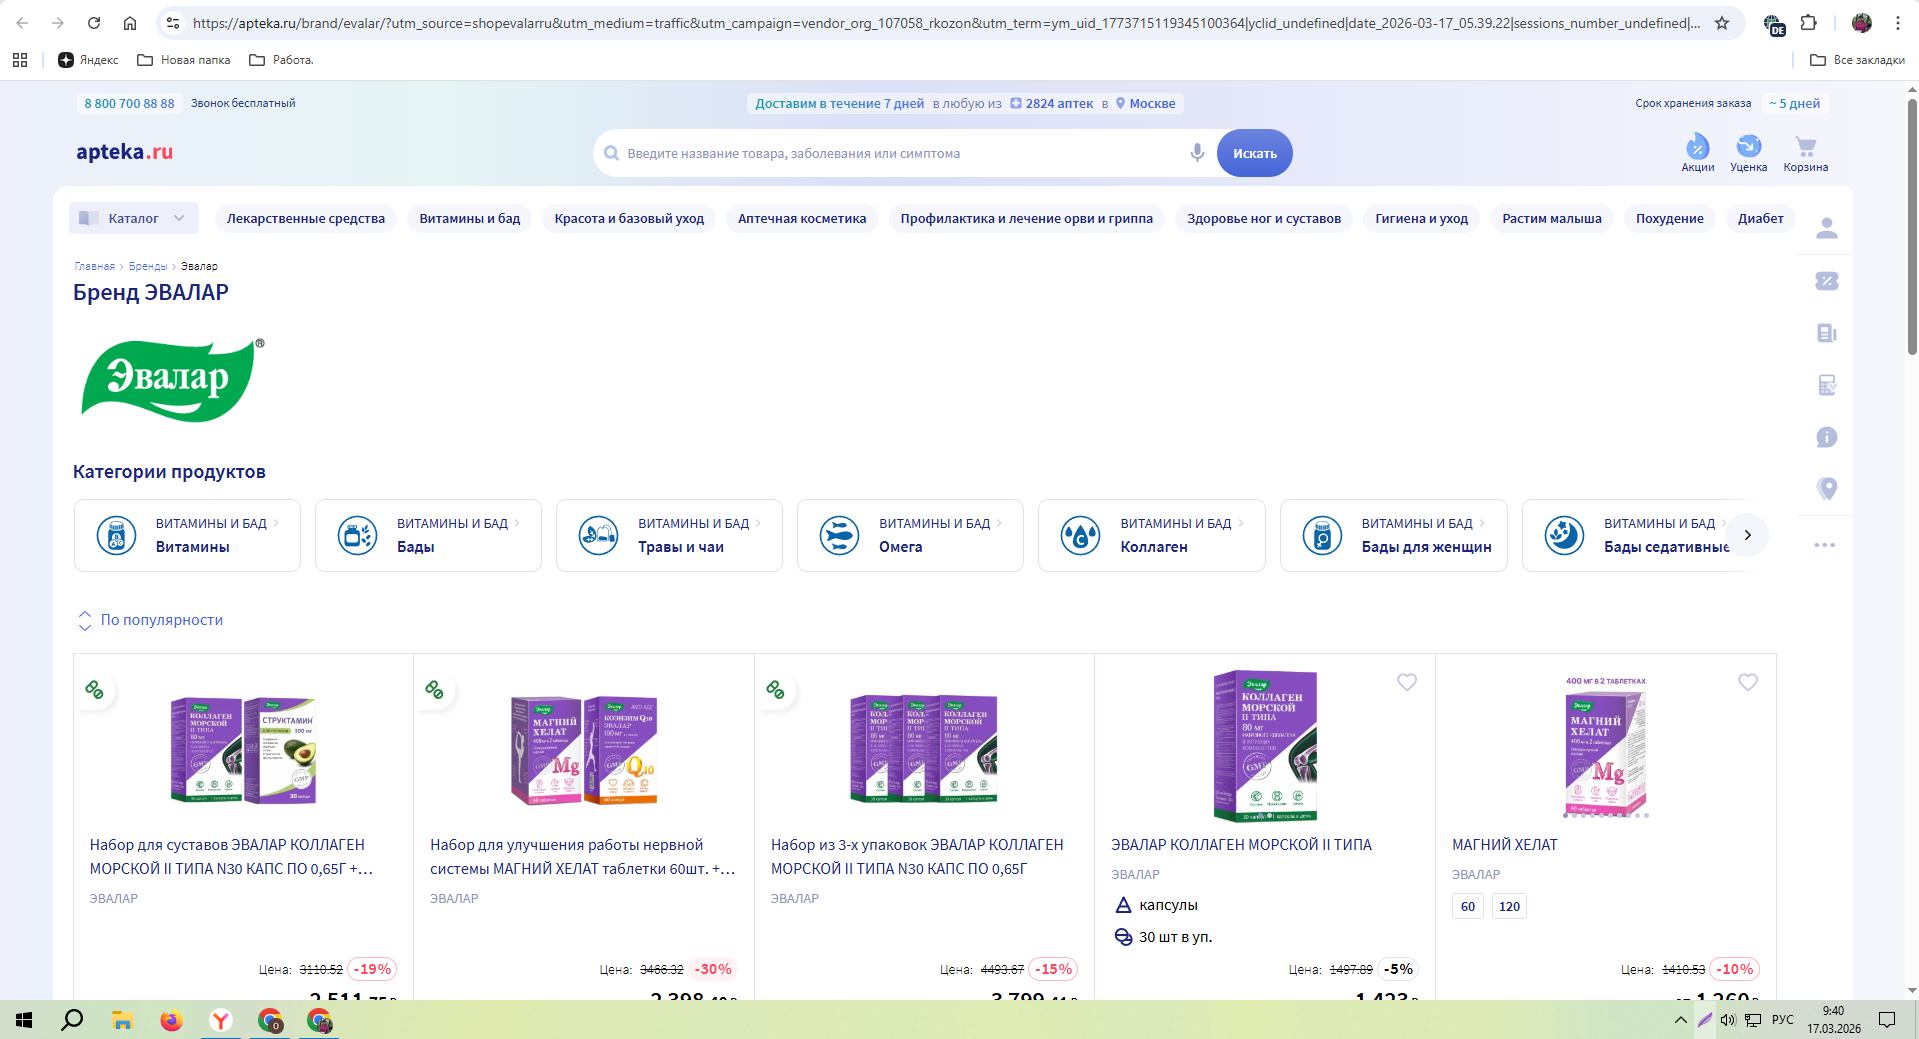
Task: Click the 2824 аптек link
Action: [x=1052, y=103]
